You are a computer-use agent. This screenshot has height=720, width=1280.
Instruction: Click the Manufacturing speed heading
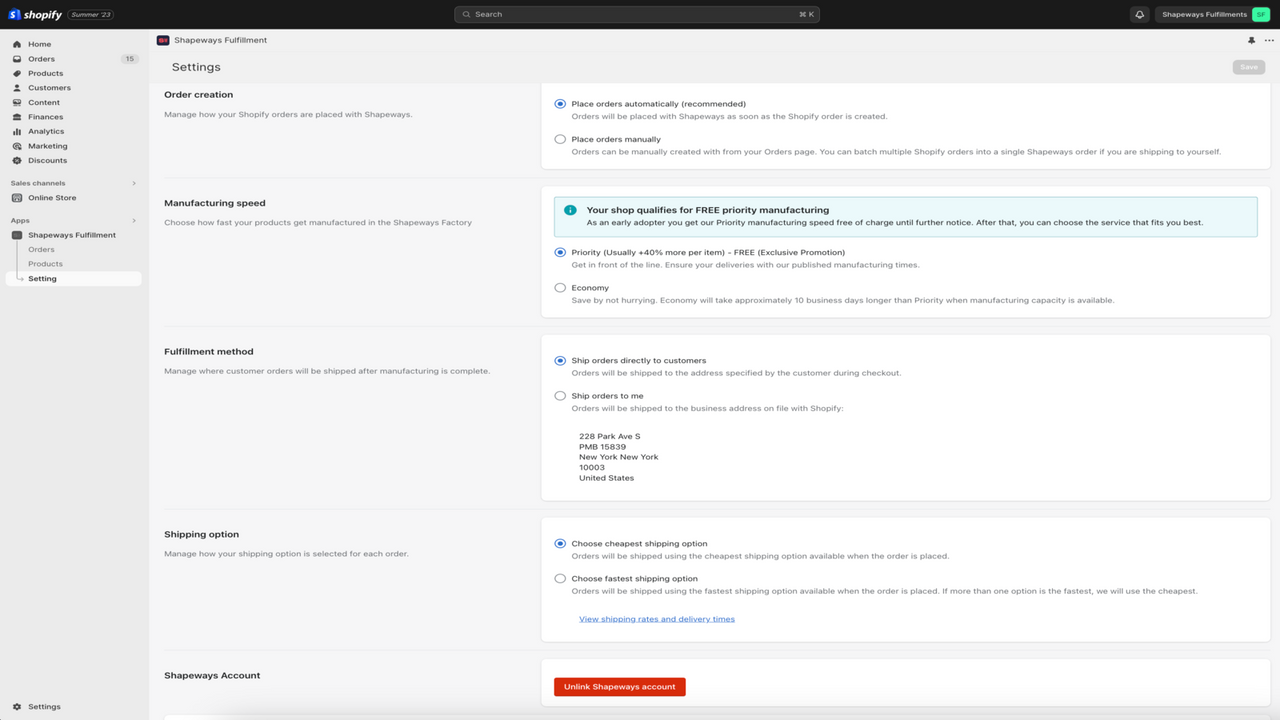(x=215, y=203)
